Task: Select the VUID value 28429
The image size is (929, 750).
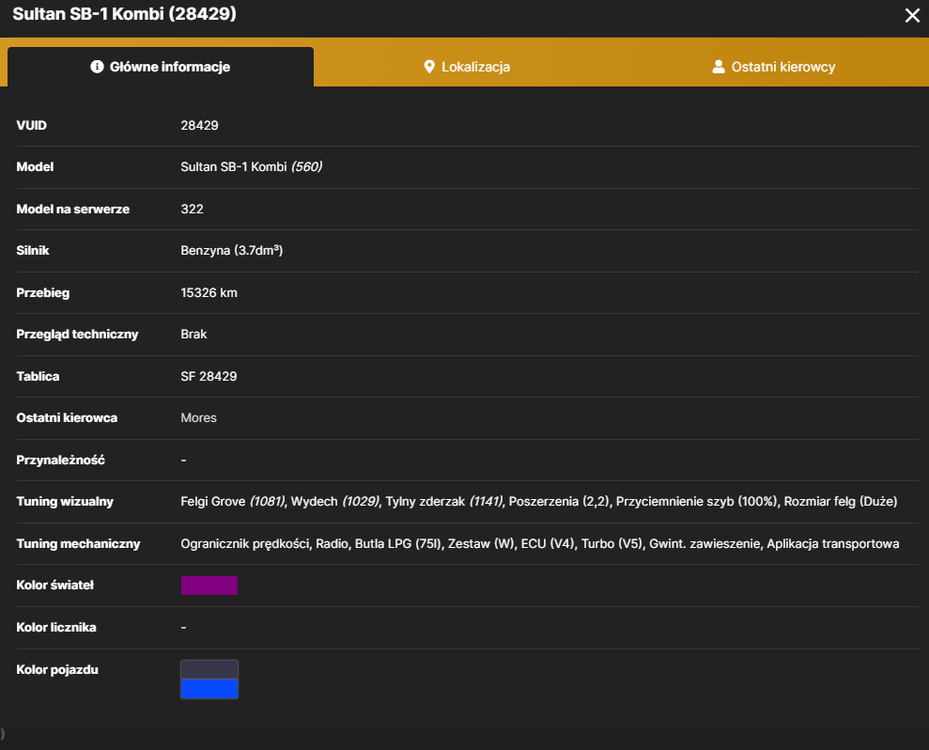Action: coord(200,126)
